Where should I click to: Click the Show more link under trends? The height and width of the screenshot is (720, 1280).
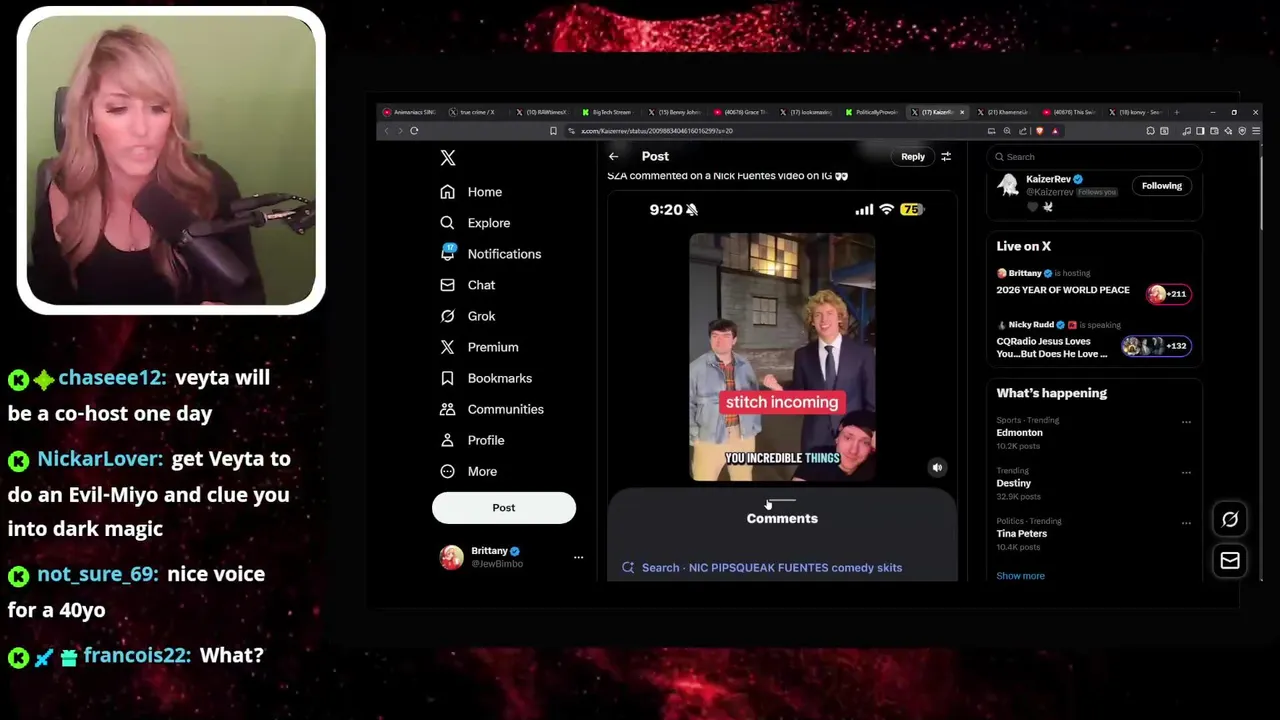tap(1021, 576)
